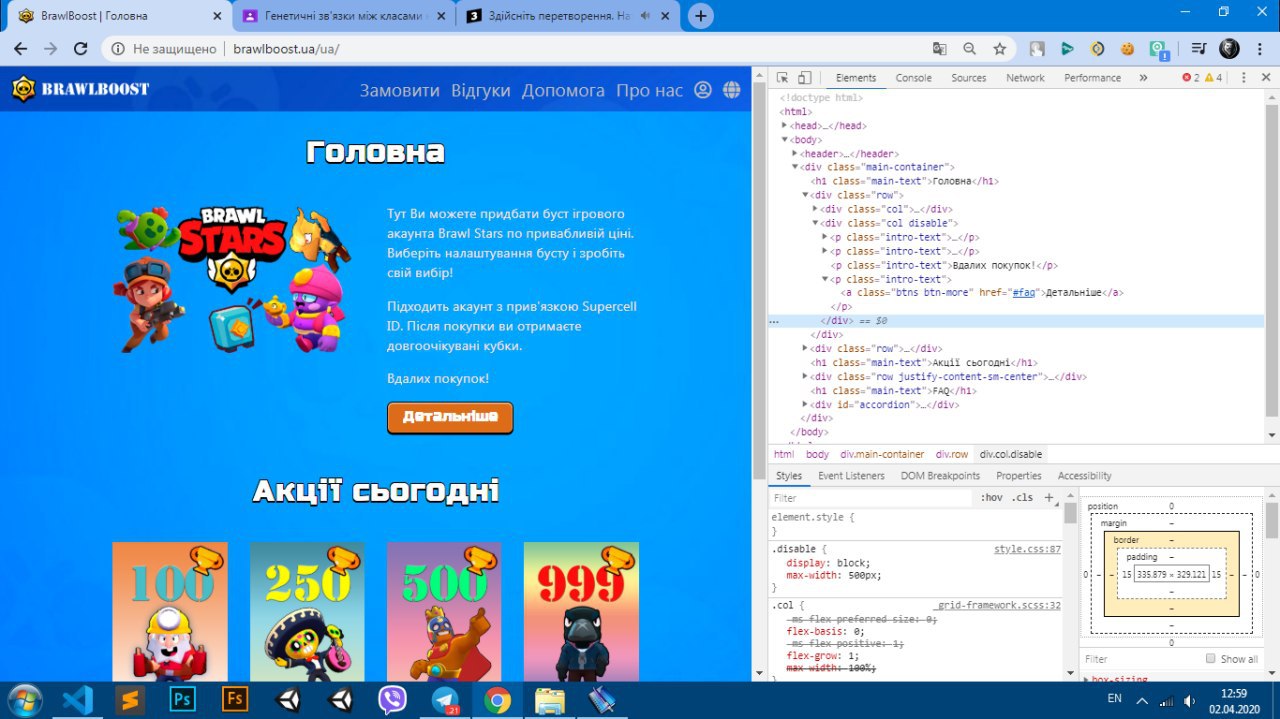Screen dimensions: 1280x719
Task: Click the 100 trophies offer card
Action: [x=170, y=612]
